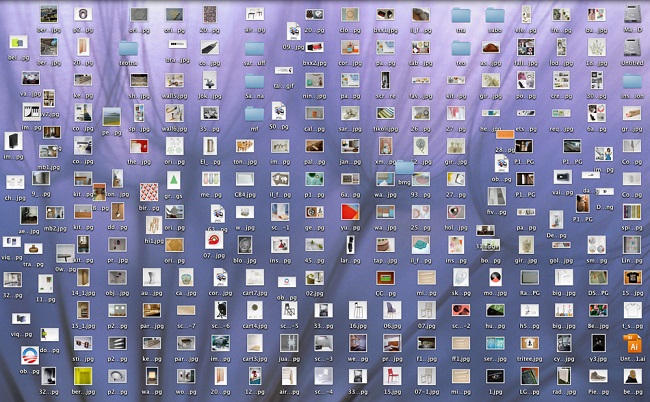650x402 pixels.
Task: Select the 07-1.jpg file
Action: tap(426, 376)
